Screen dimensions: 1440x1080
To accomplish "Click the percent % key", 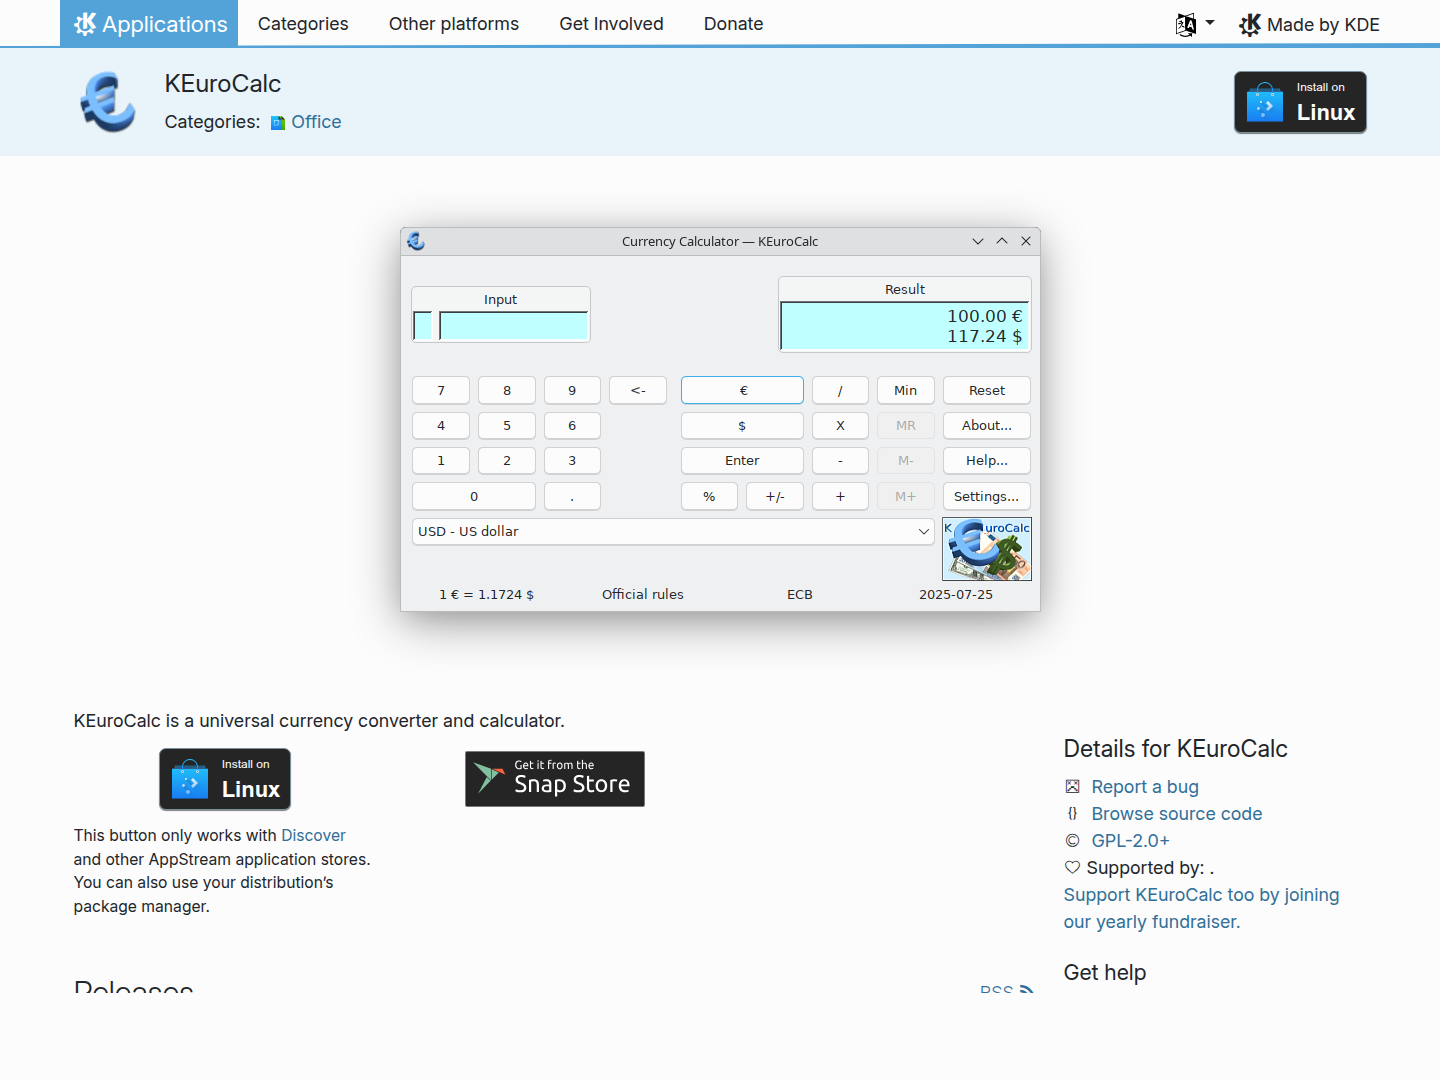I will [709, 497].
